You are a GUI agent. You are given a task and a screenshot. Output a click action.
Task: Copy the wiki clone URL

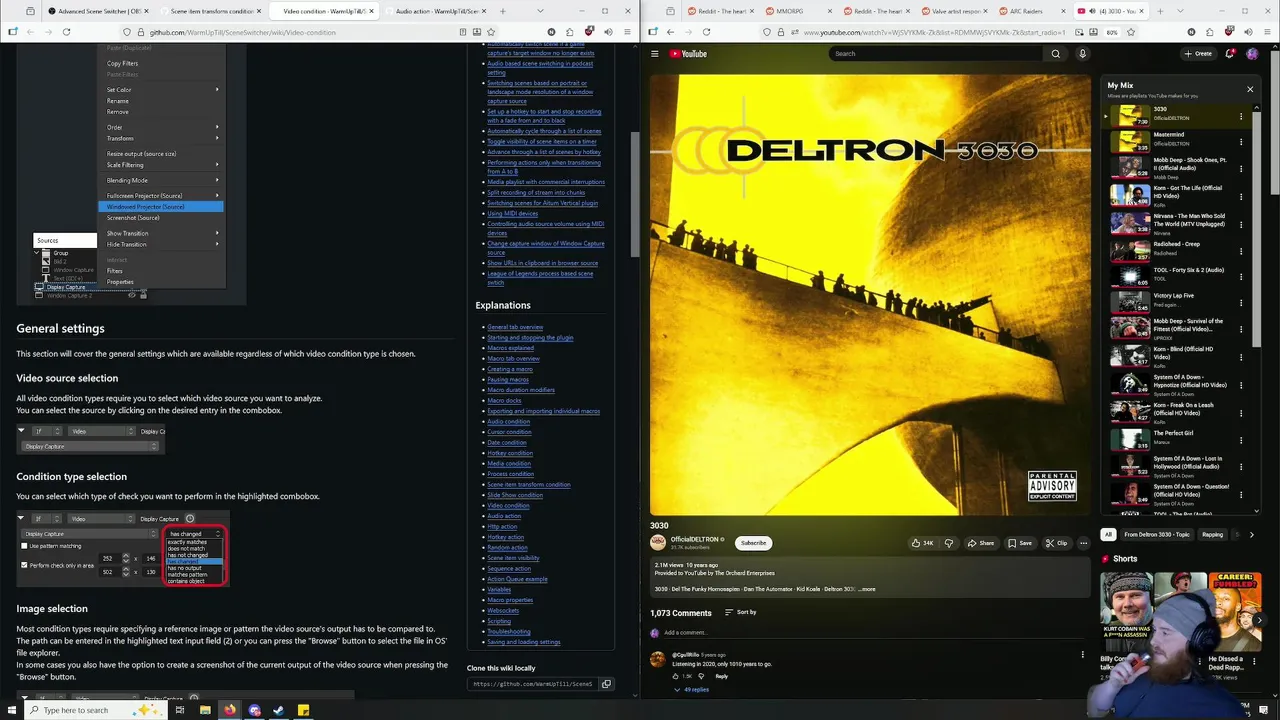[606, 684]
